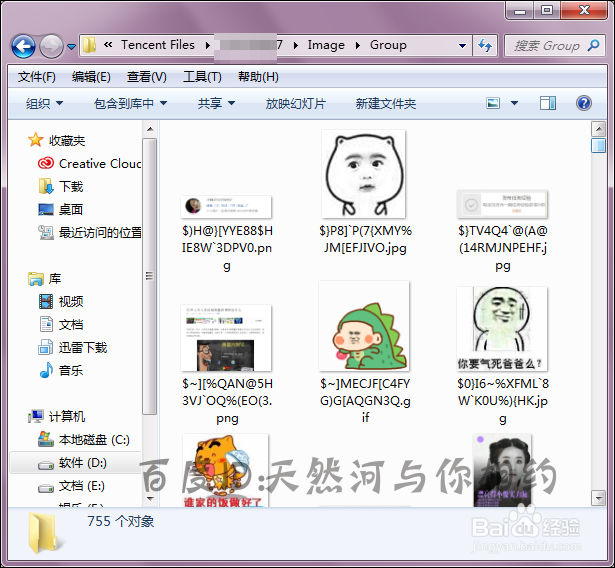Open the 组织 dropdown
This screenshot has width=615, height=568.
click(x=44, y=104)
